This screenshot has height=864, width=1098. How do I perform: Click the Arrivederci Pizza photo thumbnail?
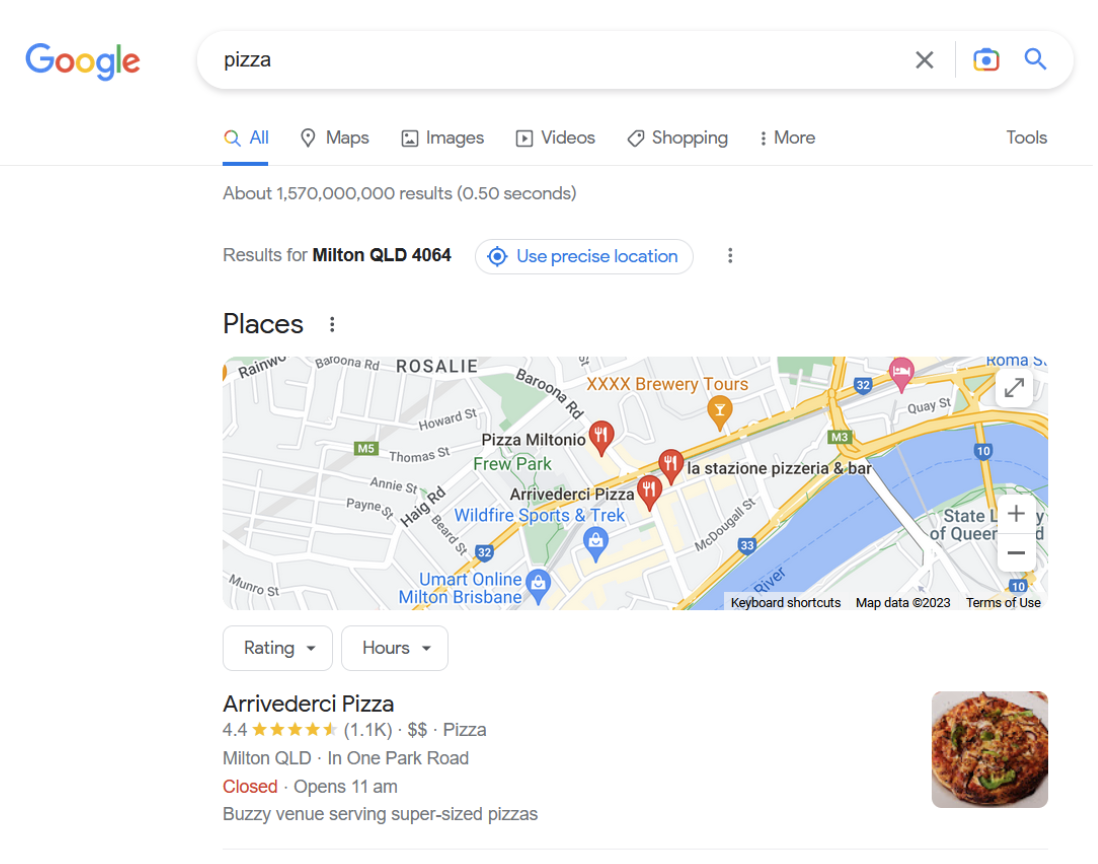pos(989,749)
